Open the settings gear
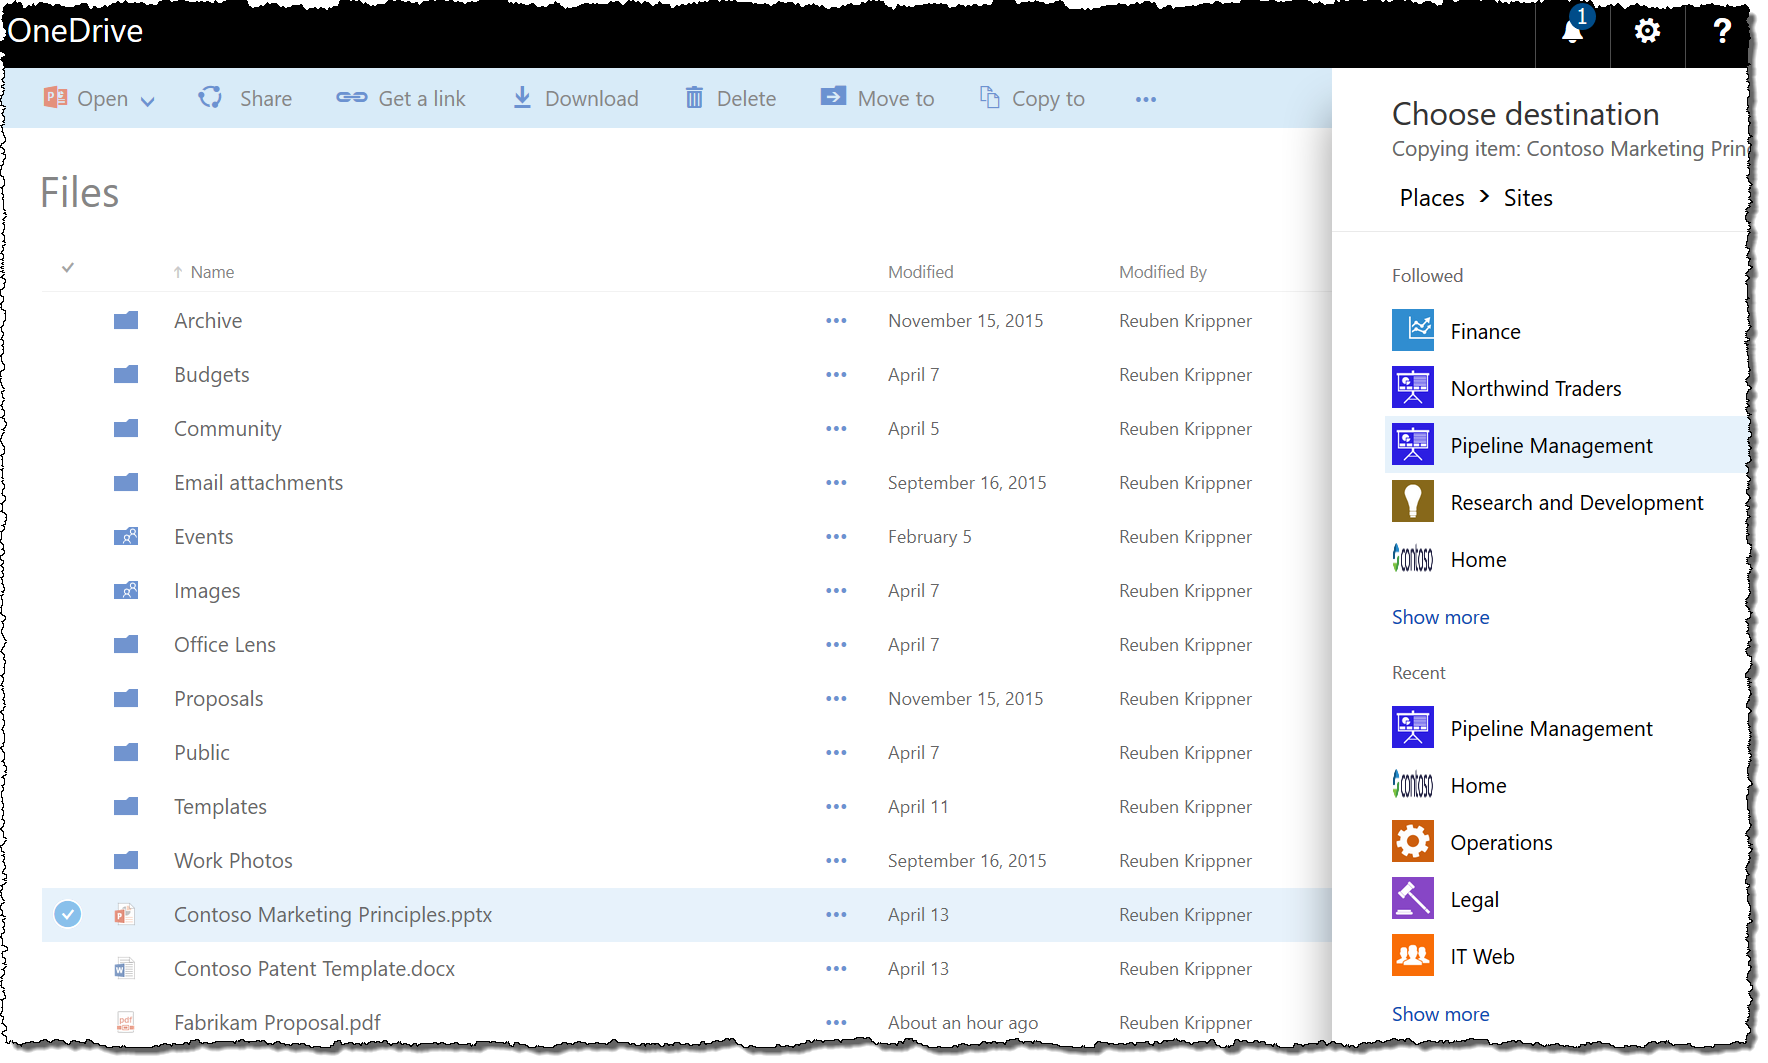Viewport: 1768px width, 1063px height. tap(1647, 32)
